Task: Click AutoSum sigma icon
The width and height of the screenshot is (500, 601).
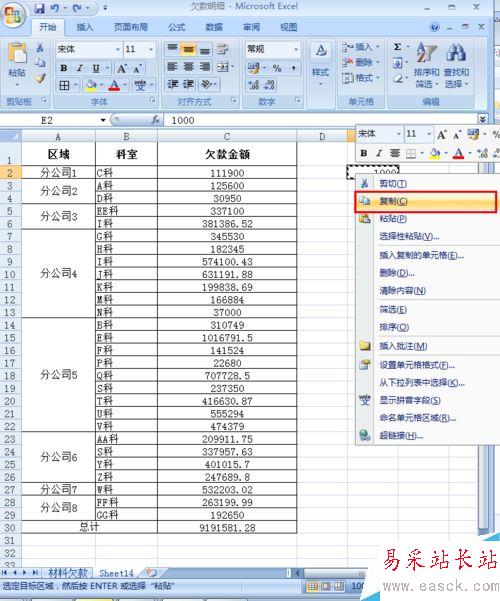Action: pyautogui.click(x=398, y=47)
